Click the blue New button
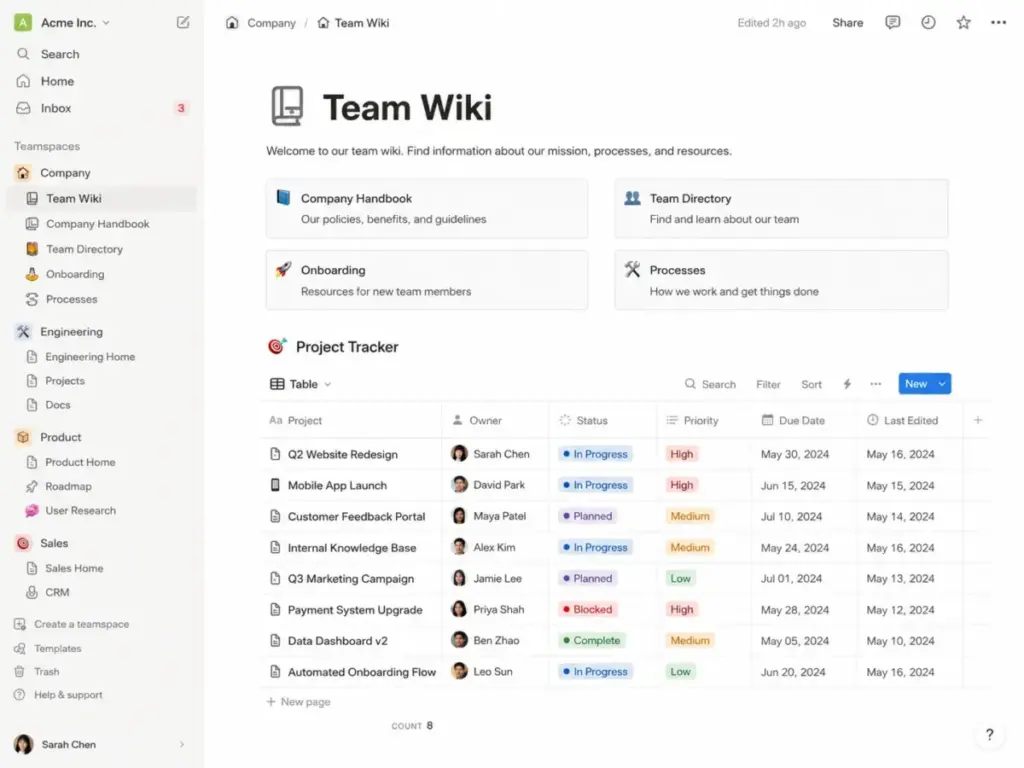Image resolution: width=1024 pixels, height=768 pixels. pyautogui.click(x=916, y=384)
